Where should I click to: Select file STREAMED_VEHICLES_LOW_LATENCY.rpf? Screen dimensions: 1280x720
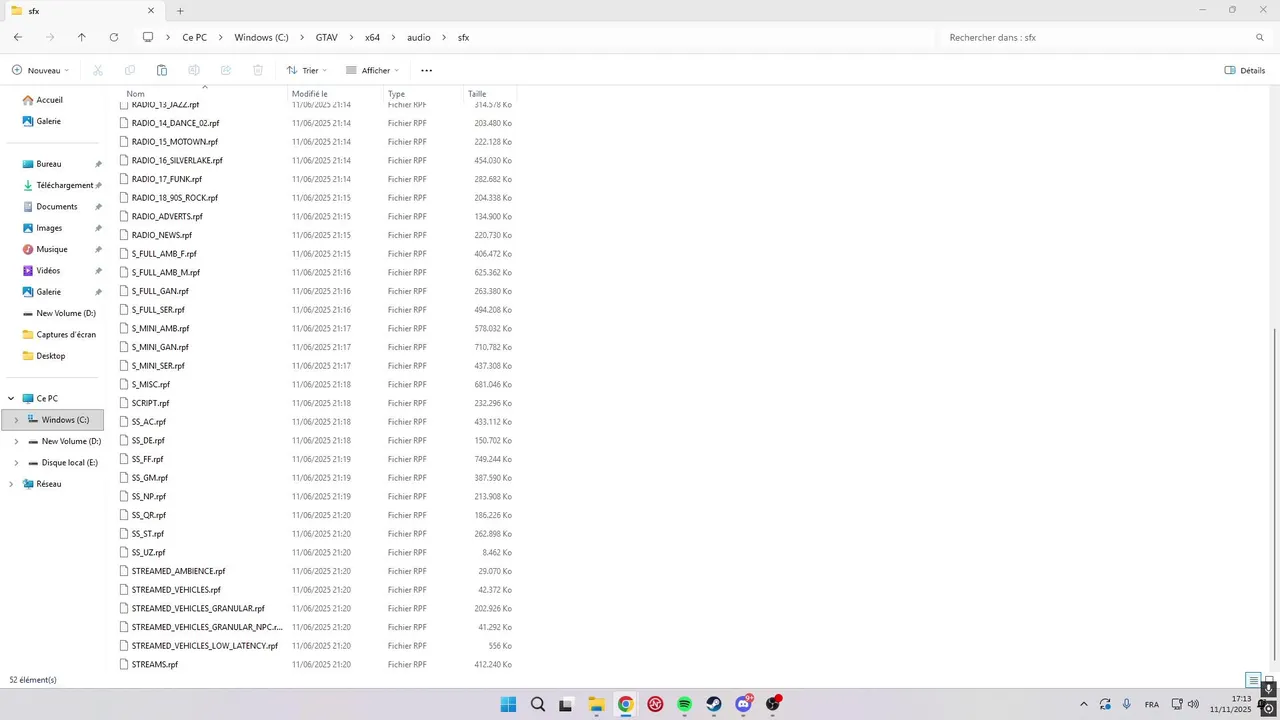pyautogui.click(x=205, y=646)
